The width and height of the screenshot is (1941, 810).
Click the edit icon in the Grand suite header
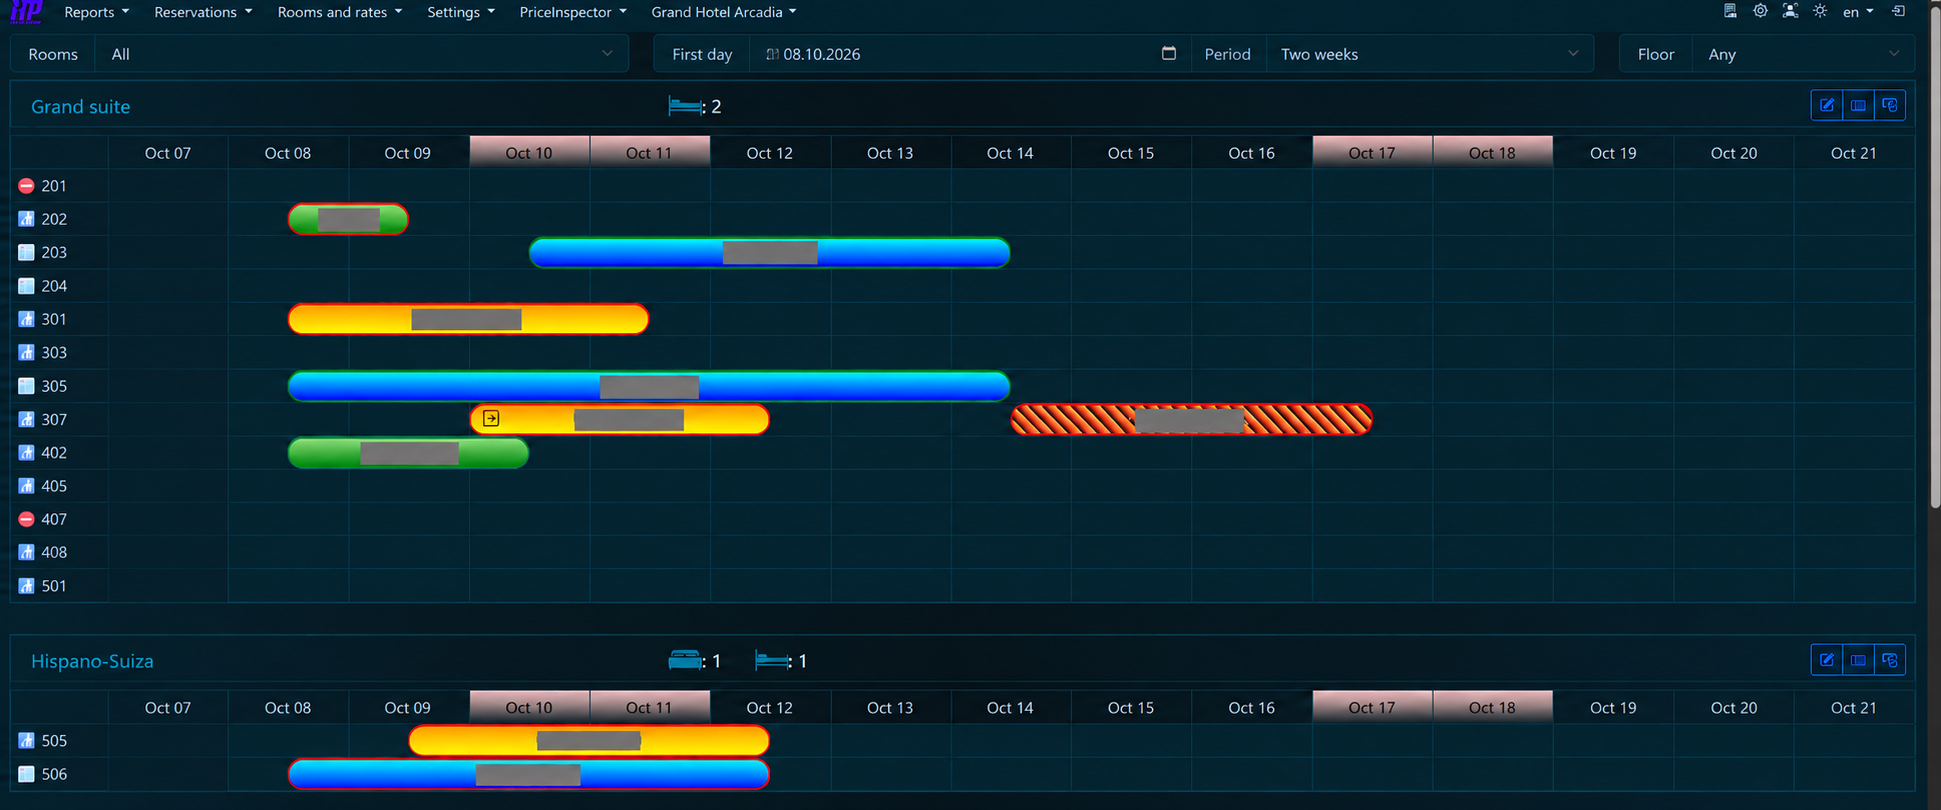[1827, 105]
